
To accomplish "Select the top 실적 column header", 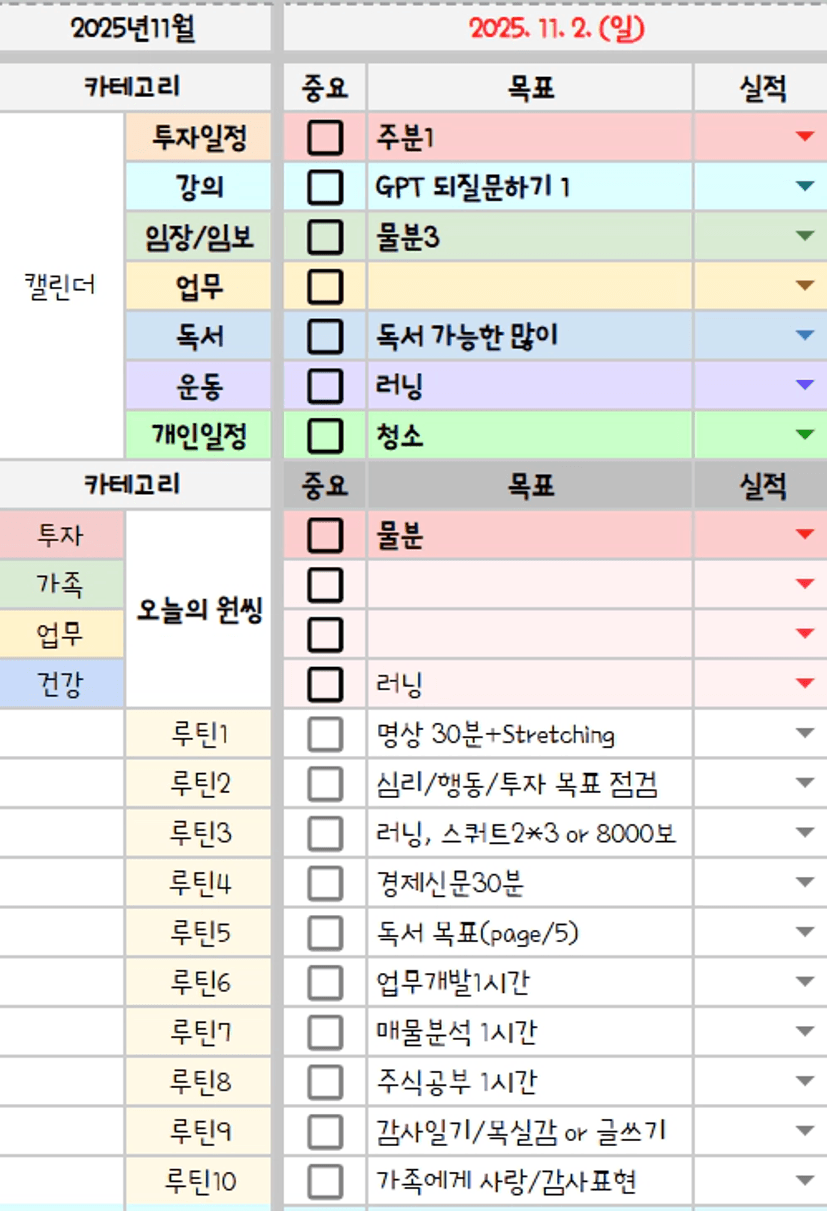I will coord(761,88).
